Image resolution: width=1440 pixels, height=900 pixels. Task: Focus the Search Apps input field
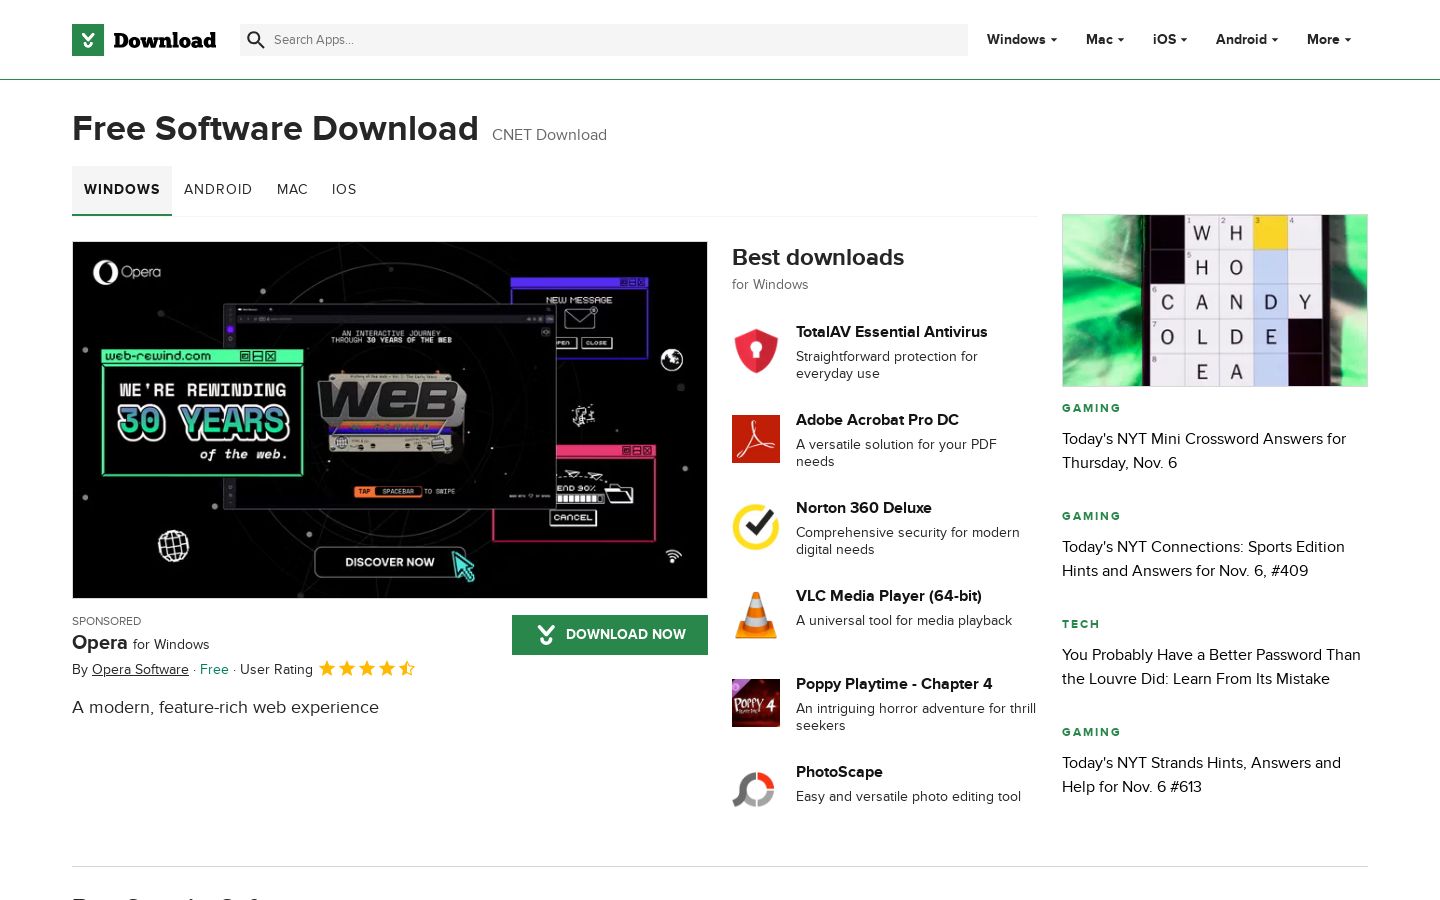[x=604, y=40]
